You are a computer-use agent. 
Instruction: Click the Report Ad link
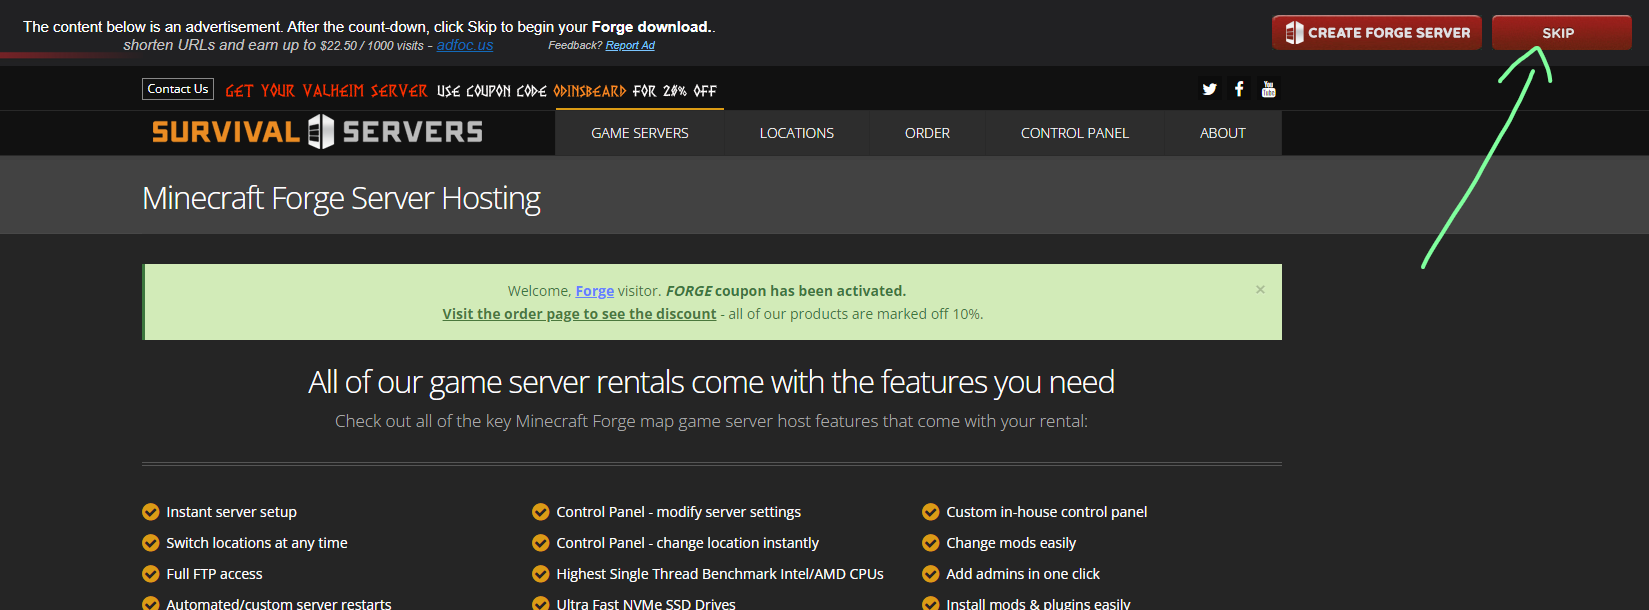click(x=630, y=45)
